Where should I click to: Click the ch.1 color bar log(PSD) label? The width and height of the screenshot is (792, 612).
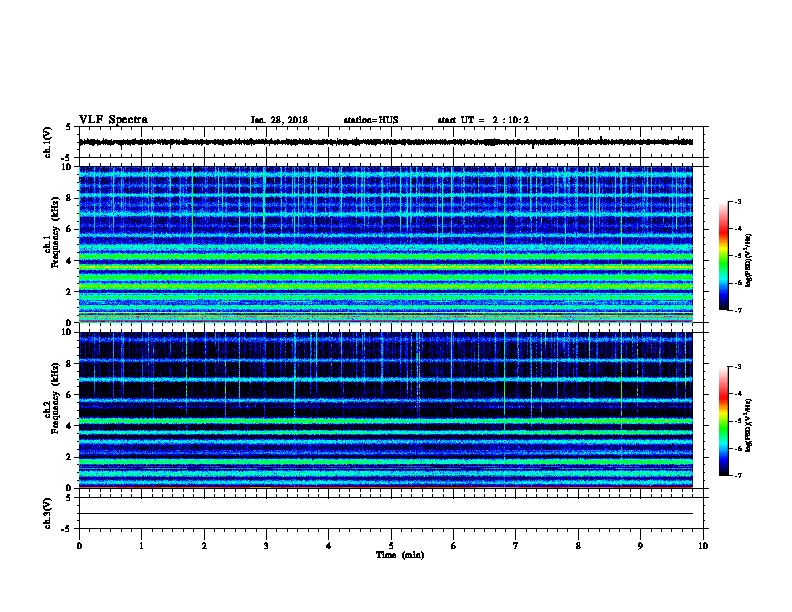point(748,261)
